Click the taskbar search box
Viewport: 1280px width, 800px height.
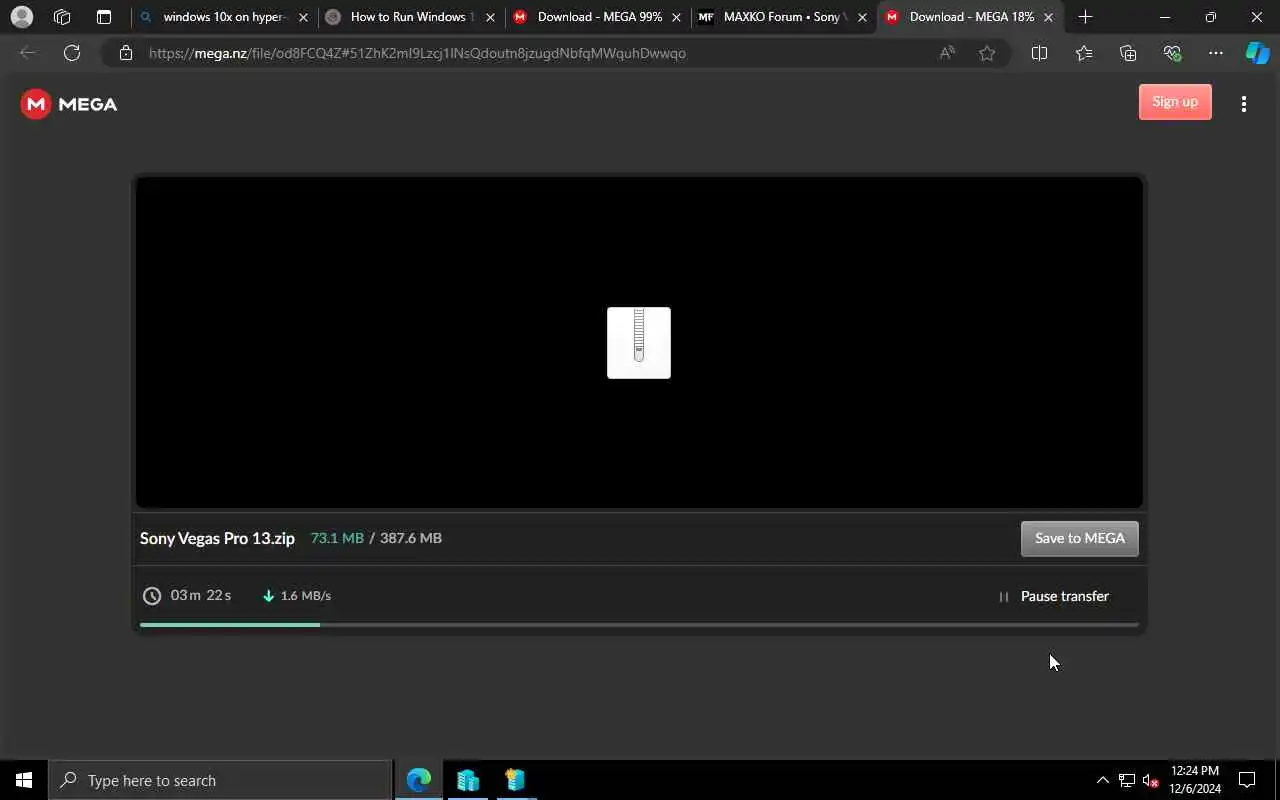pyautogui.click(x=220, y=780)
